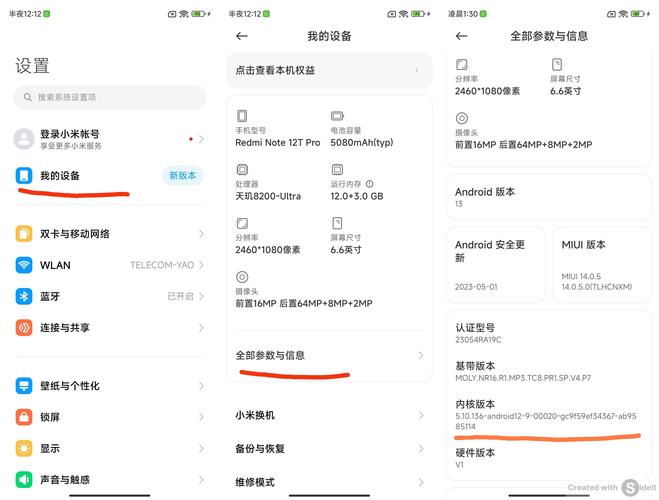Screen dimensions: 659x500
Task: Tap the WLAN wifi icon
Action: 24,265
